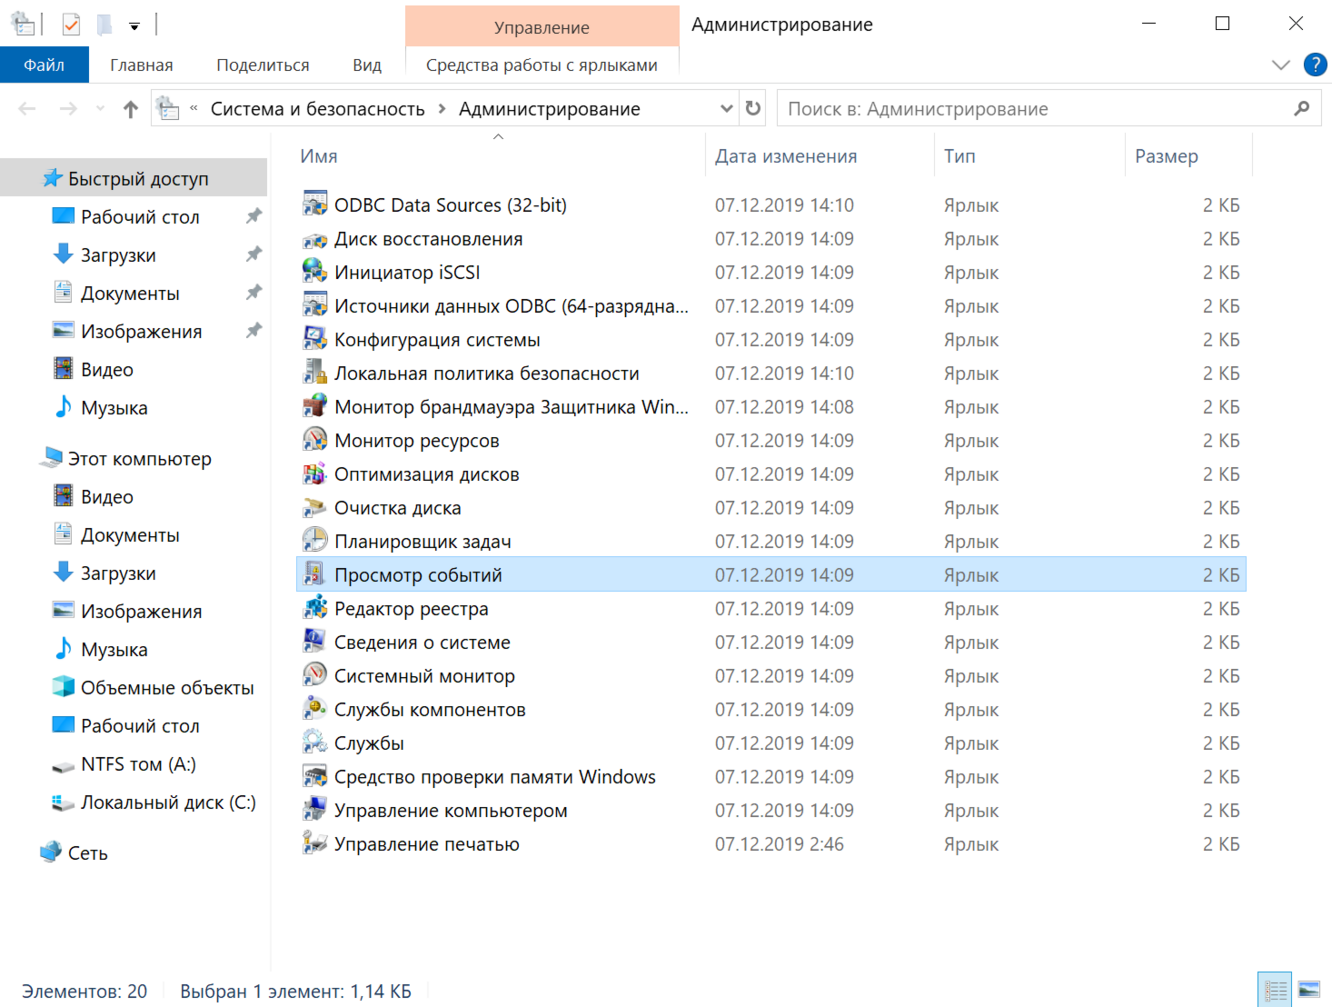Image resolution: width=1332 pixels, height=1007 pixels.
Task: Open the recent locations dropdown arrow
Action: point(100,109)
